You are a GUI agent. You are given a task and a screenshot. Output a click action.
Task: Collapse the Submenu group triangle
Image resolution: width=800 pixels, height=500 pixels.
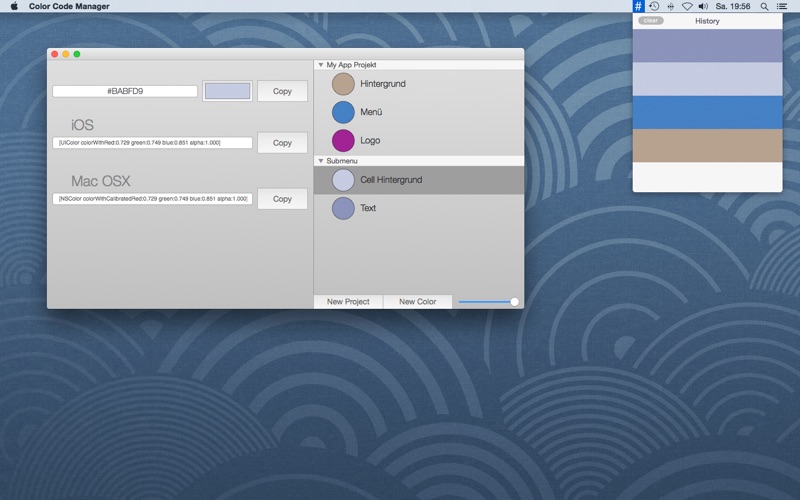pyautogui.click(x=320, y=161)
